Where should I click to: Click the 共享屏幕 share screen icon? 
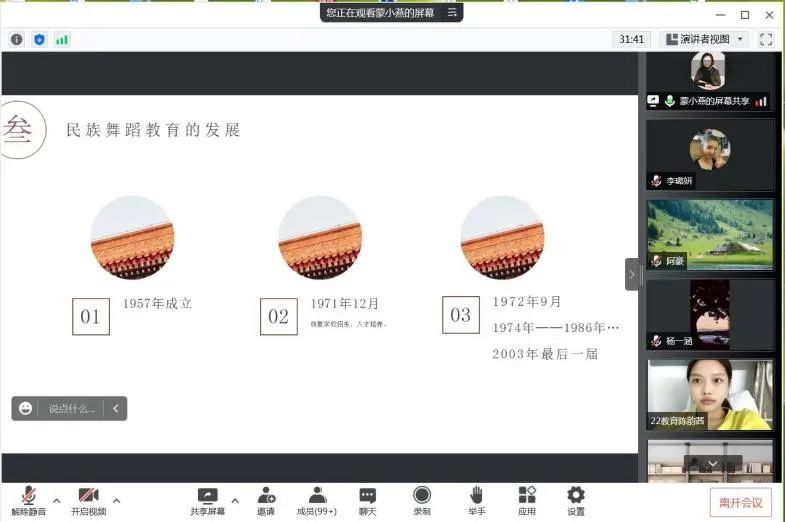207,500
